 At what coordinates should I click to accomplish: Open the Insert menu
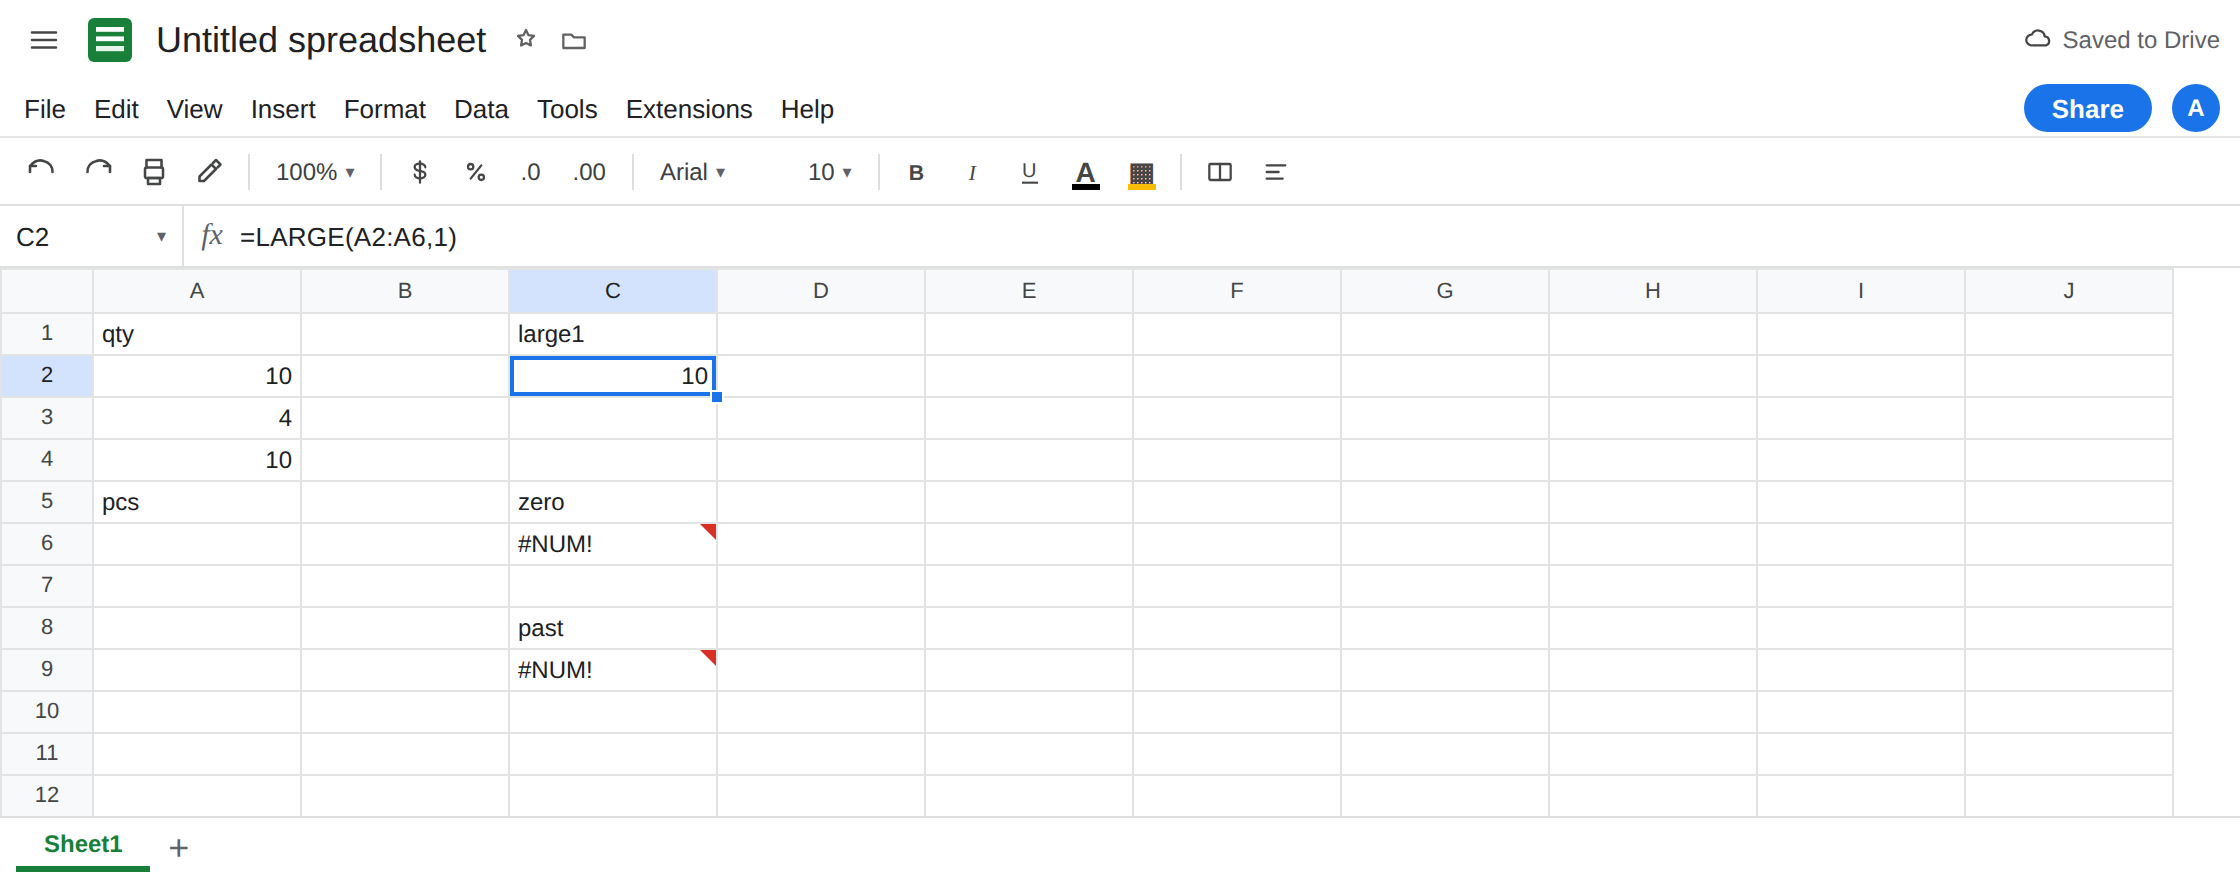point(283,109)
